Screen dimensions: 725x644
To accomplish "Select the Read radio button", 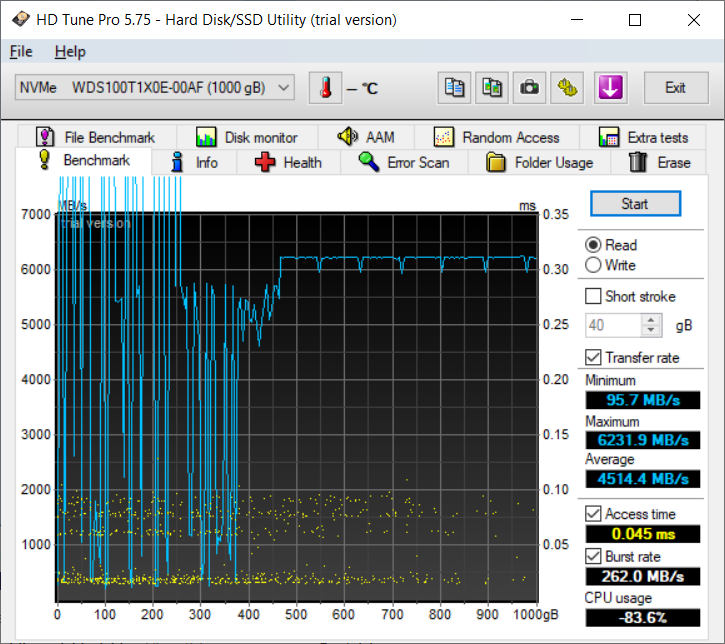I will tap(593, 245).
